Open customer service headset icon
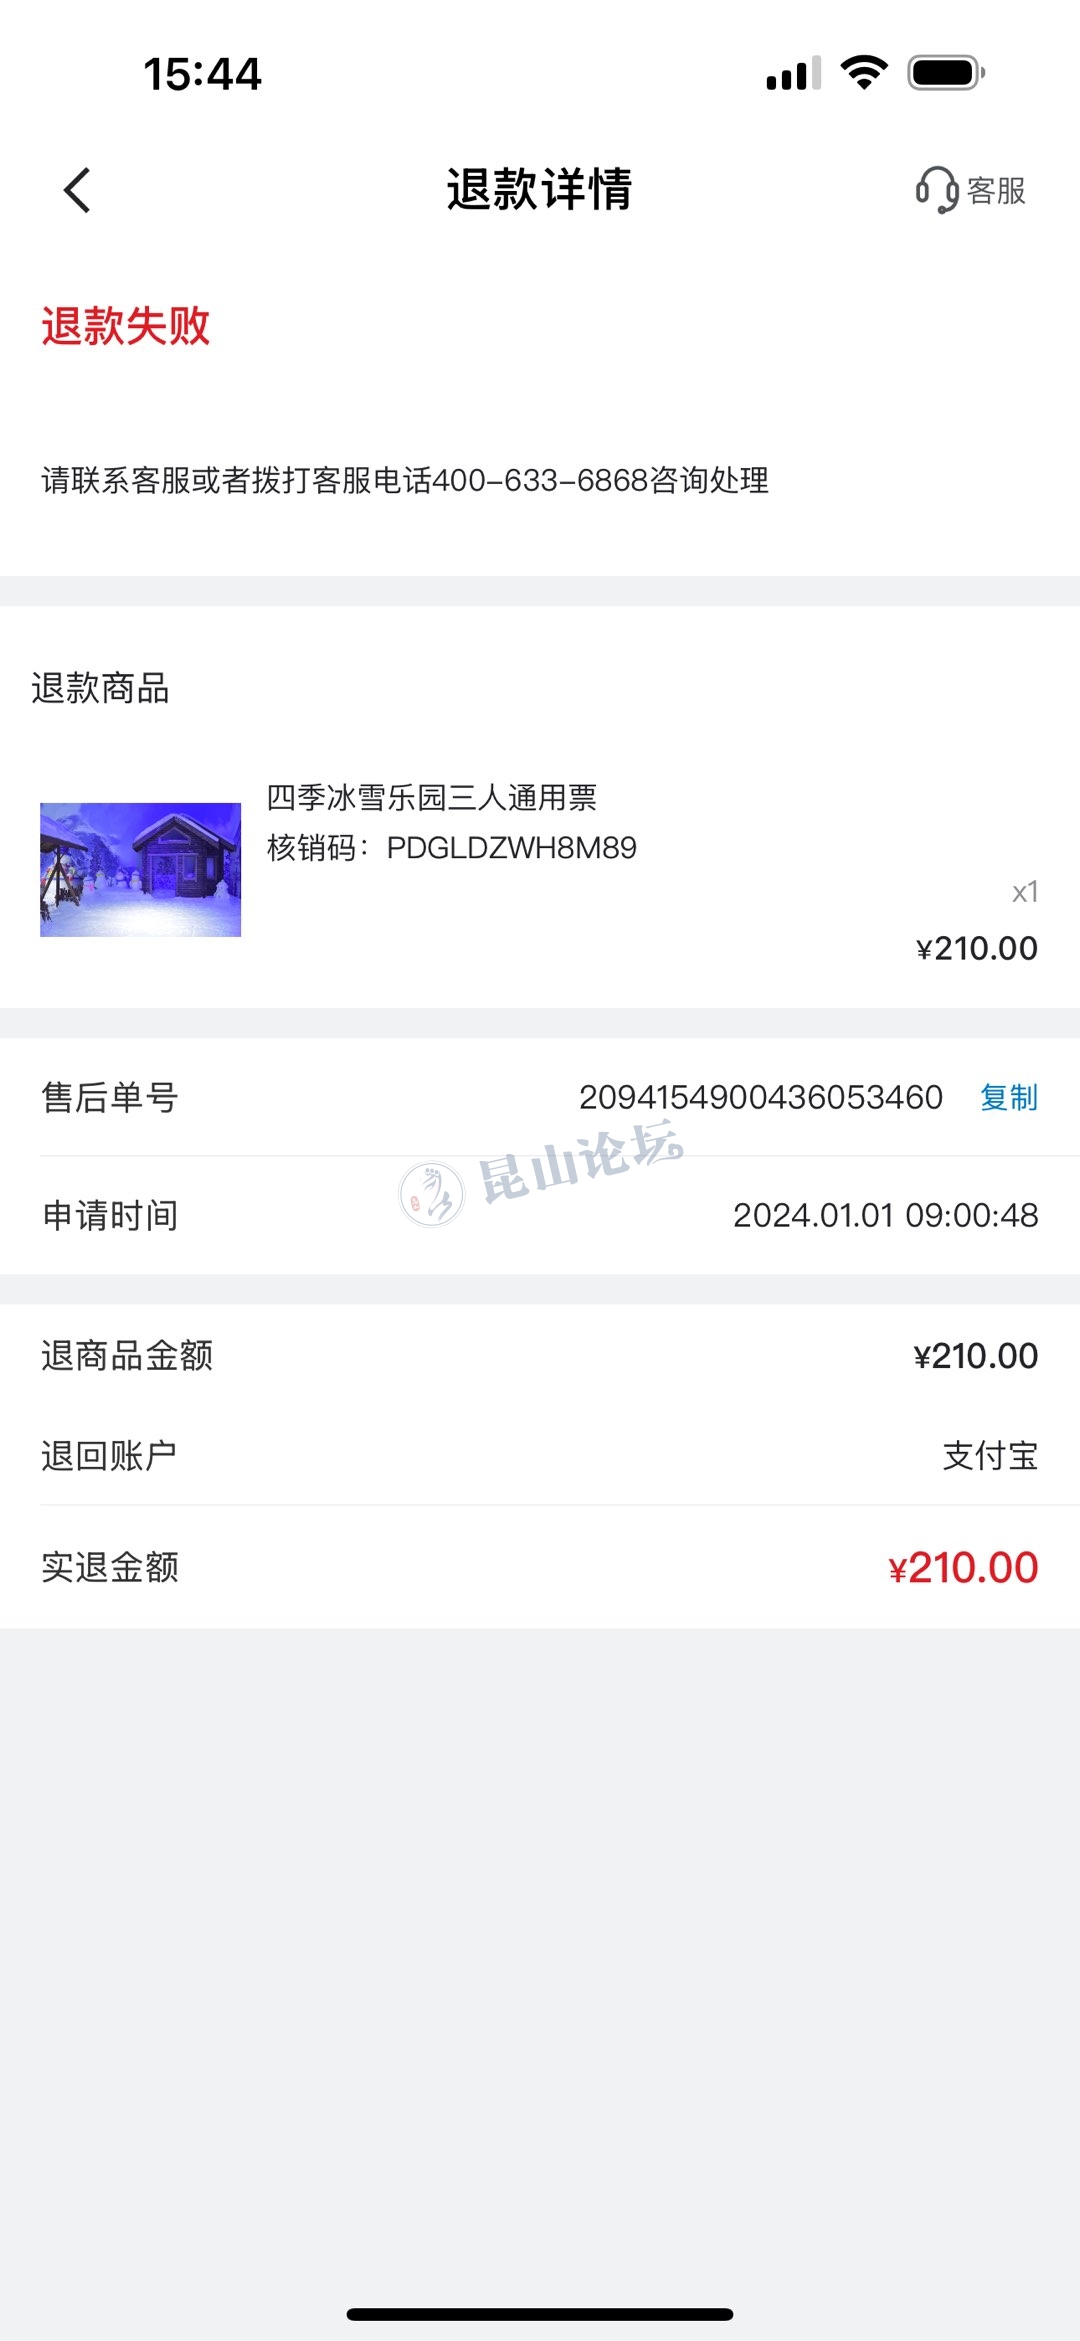 tap(937, 190)
